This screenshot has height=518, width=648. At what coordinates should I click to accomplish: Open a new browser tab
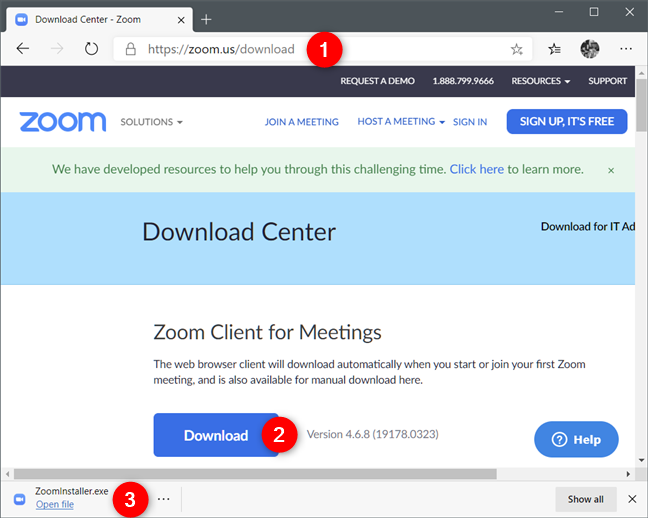tap(206, 19)
